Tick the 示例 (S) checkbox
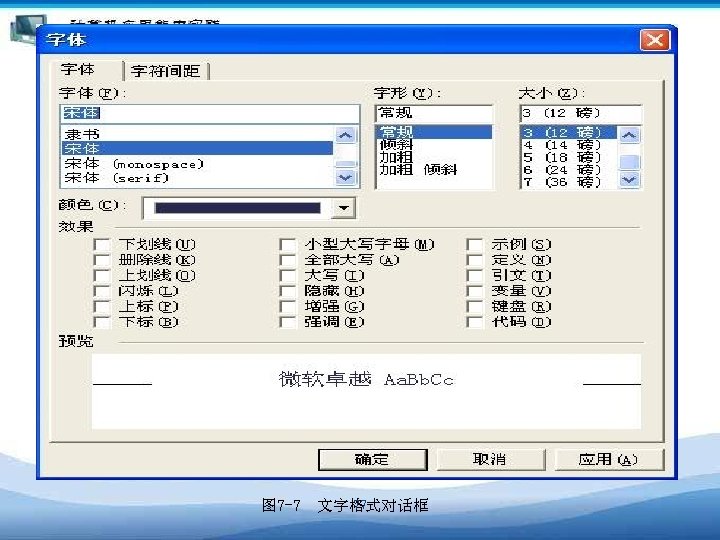720x540 pixels. coord(475,245)
